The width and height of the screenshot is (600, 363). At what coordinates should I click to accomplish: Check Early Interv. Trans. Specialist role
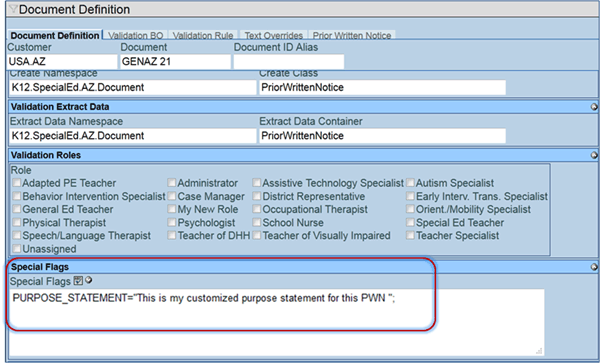[x=410, y=196]
